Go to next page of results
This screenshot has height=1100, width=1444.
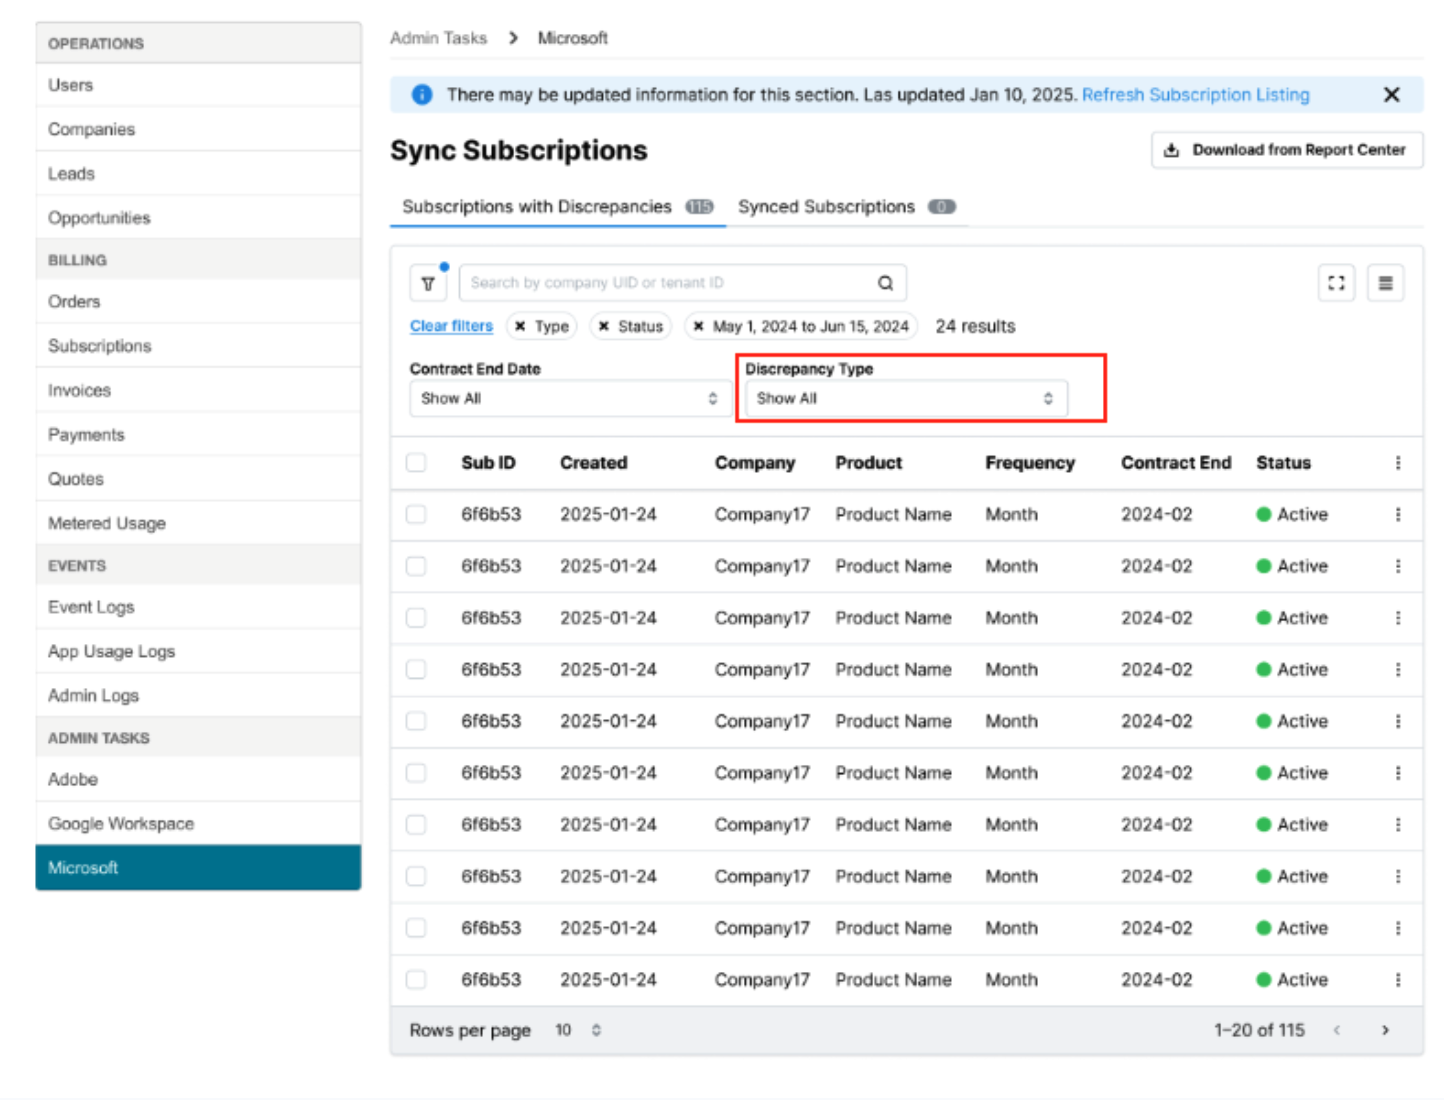pos(1385,1030)
